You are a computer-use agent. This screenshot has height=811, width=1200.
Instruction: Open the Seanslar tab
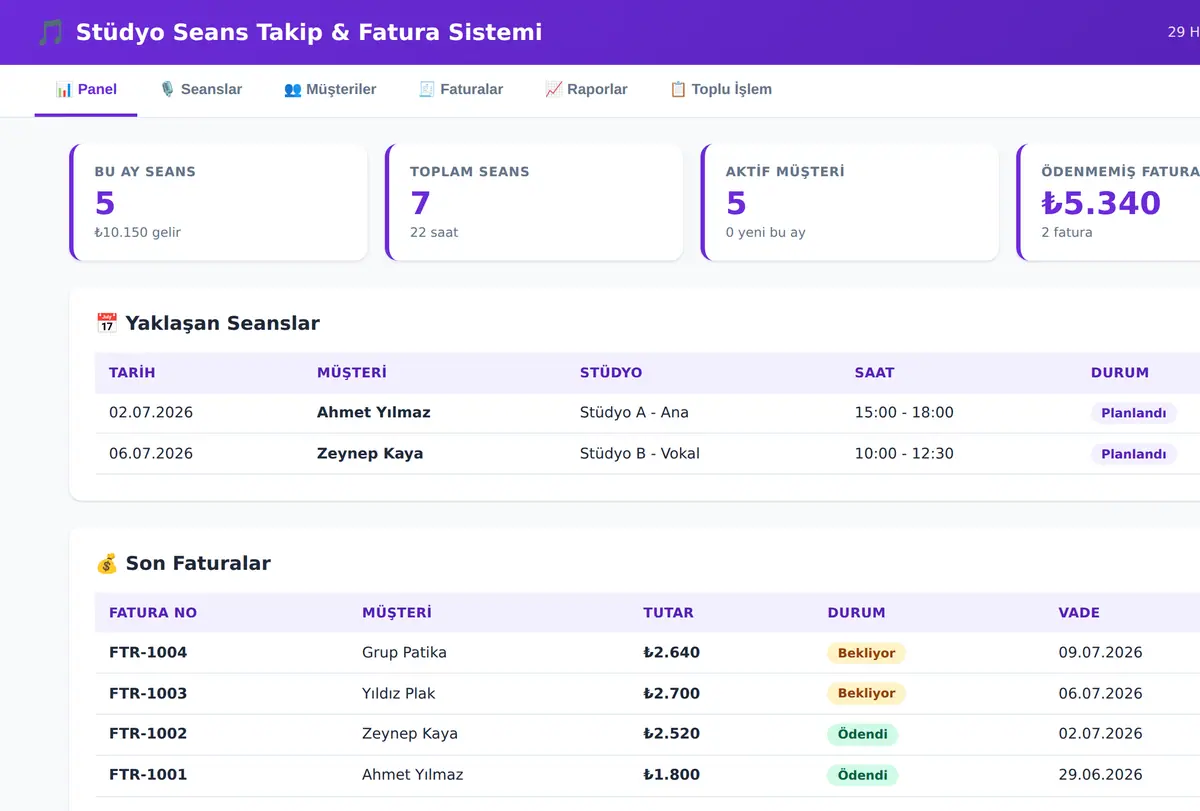point(201,90)
